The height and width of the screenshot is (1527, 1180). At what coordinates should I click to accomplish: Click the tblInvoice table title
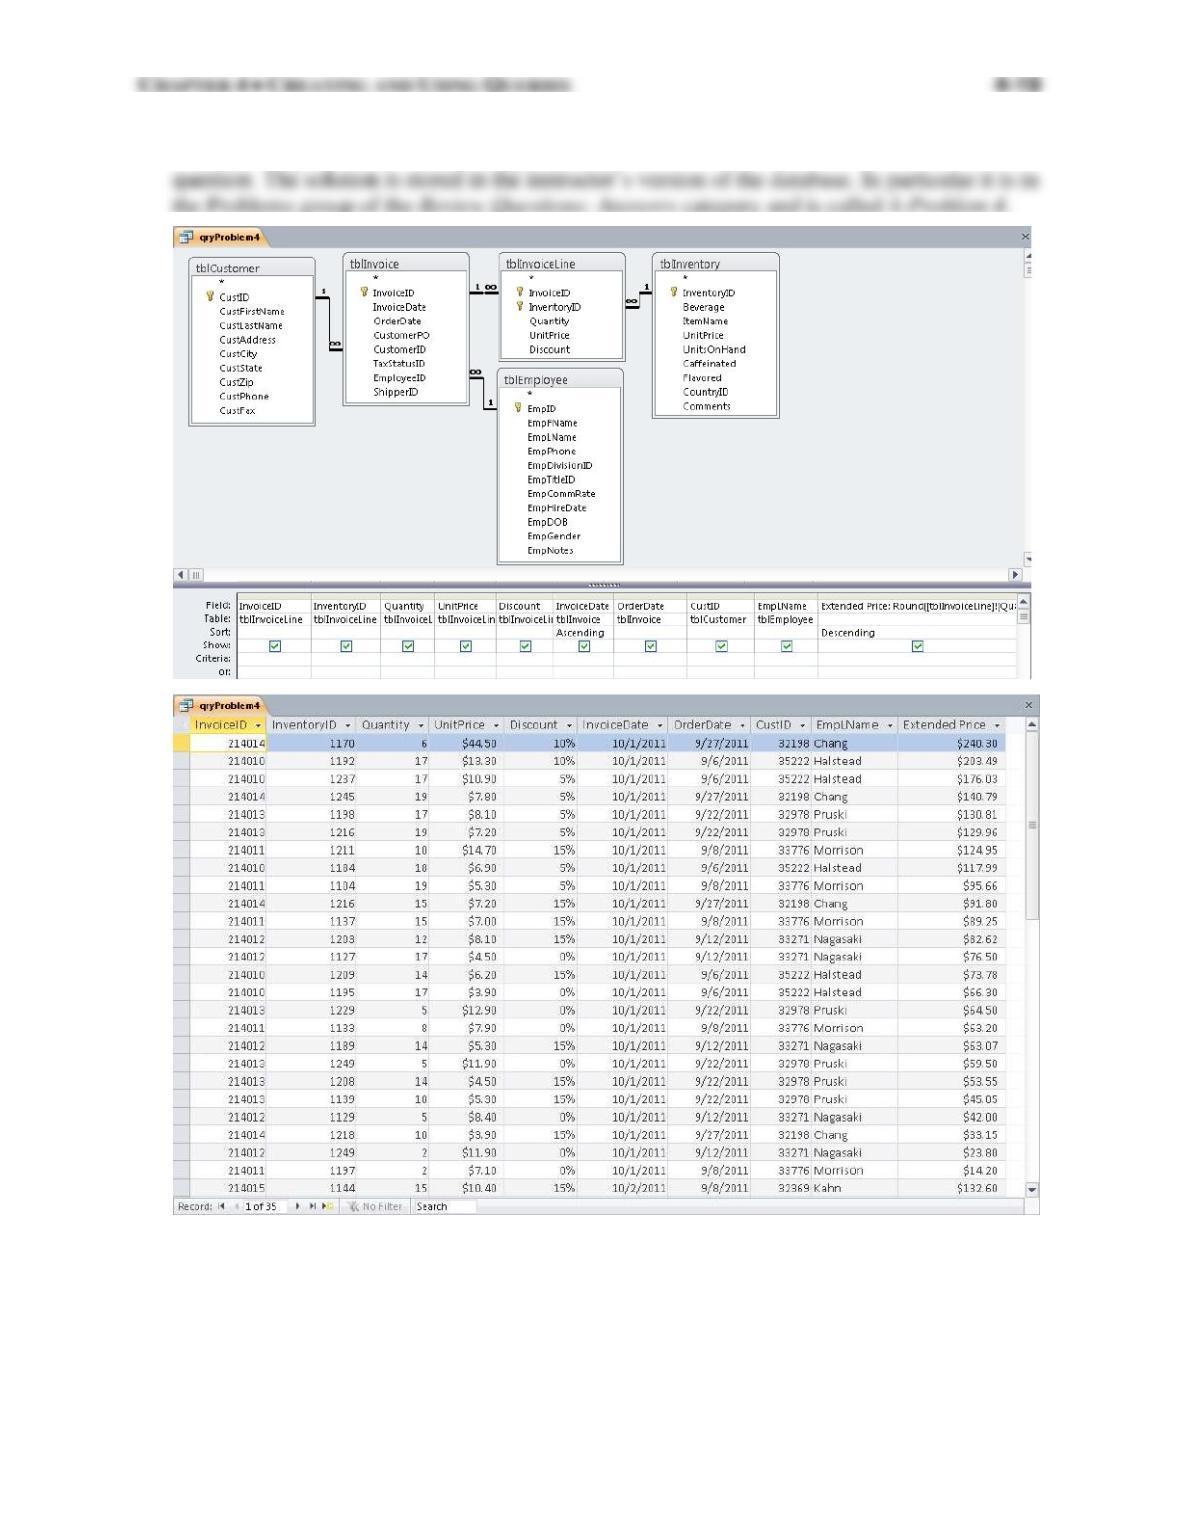pyautogui.click(x=374, y=264)
